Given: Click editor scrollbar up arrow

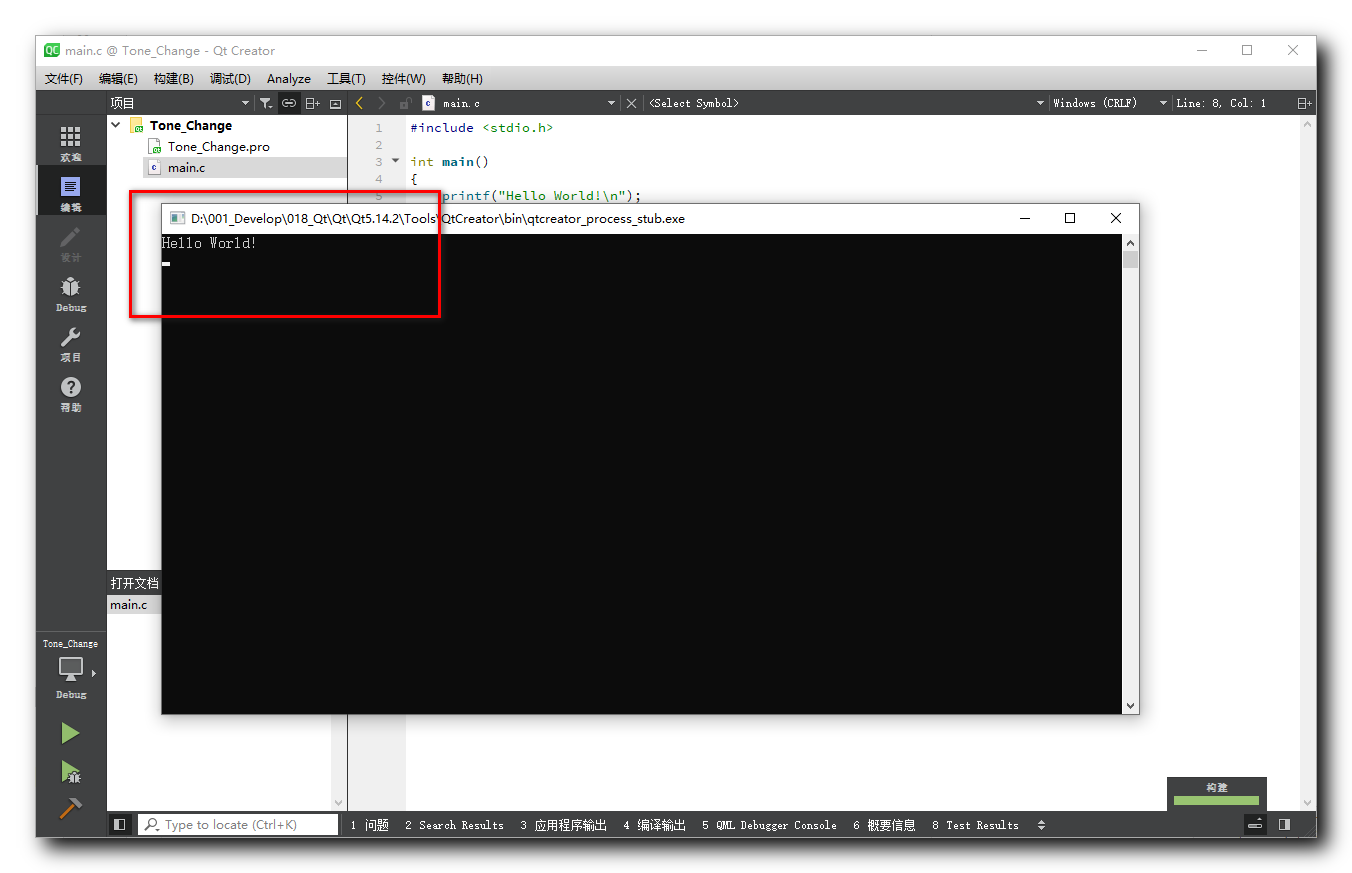Looking at the screenshot, I should click(x=1308, y=123).
